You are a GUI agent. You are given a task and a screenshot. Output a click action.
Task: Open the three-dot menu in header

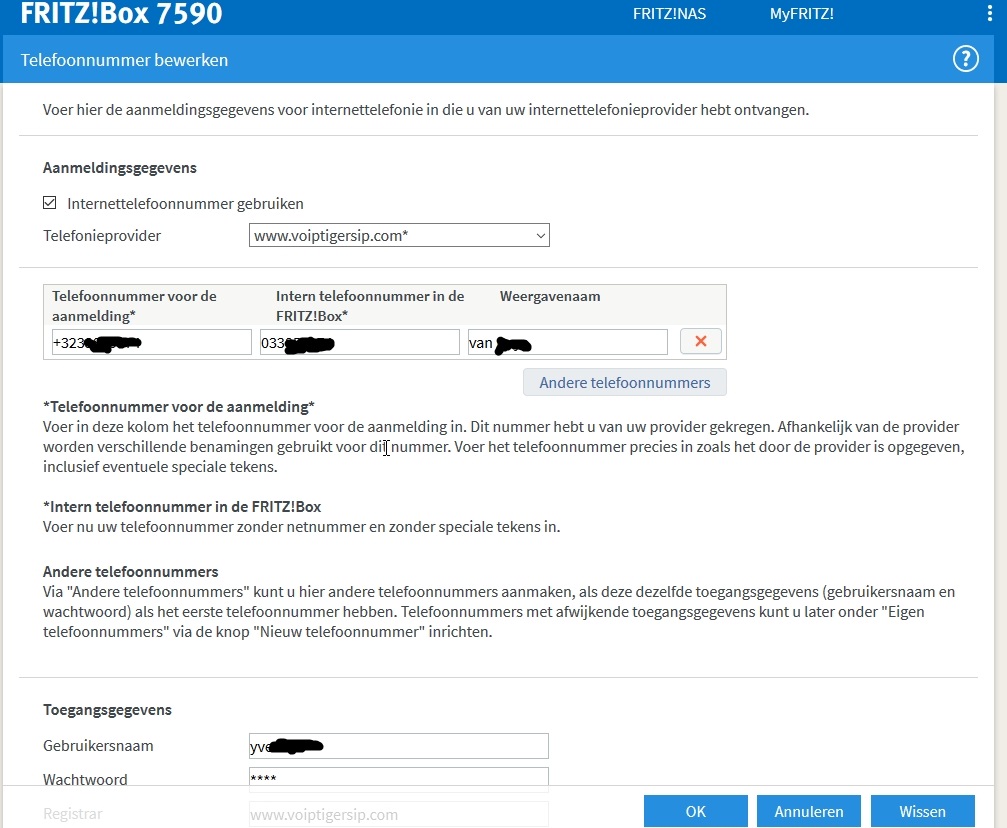(989, 14)
